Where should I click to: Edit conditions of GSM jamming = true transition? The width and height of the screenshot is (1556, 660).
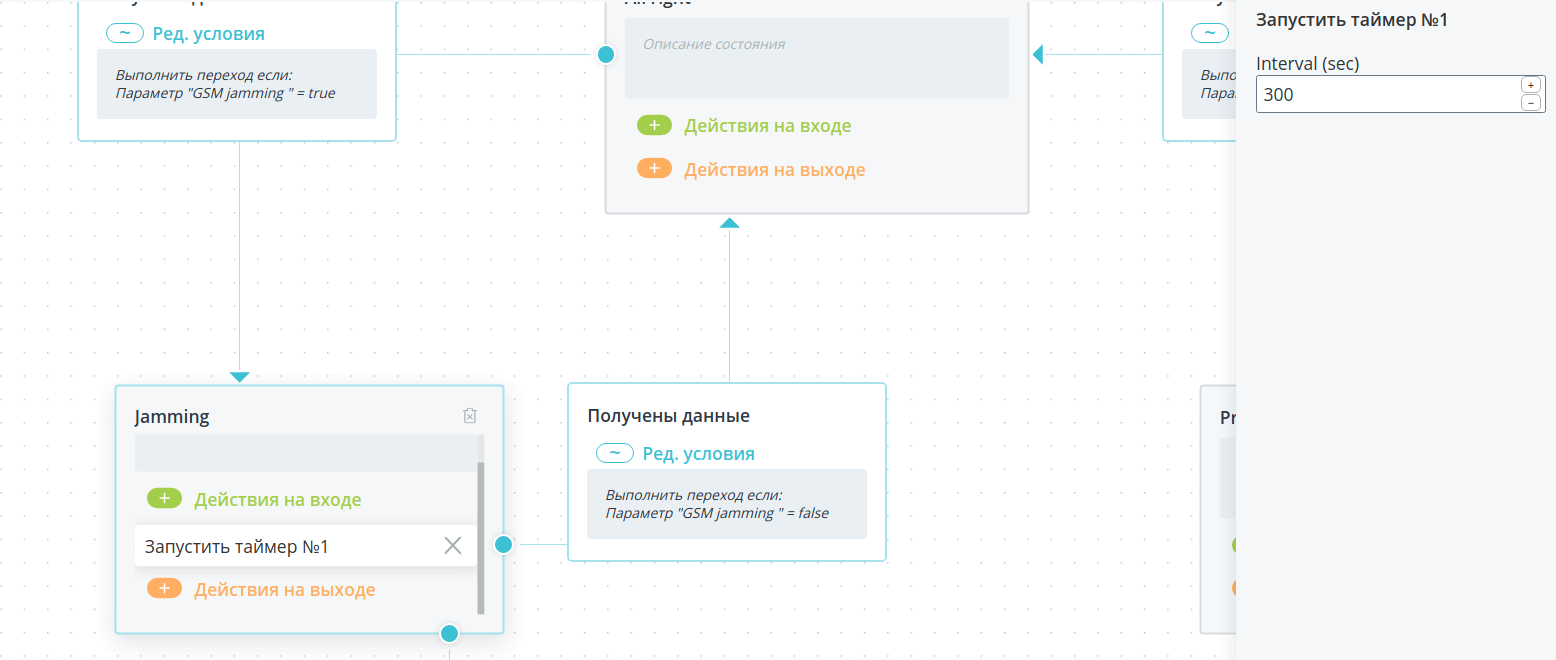coord(124,33)
